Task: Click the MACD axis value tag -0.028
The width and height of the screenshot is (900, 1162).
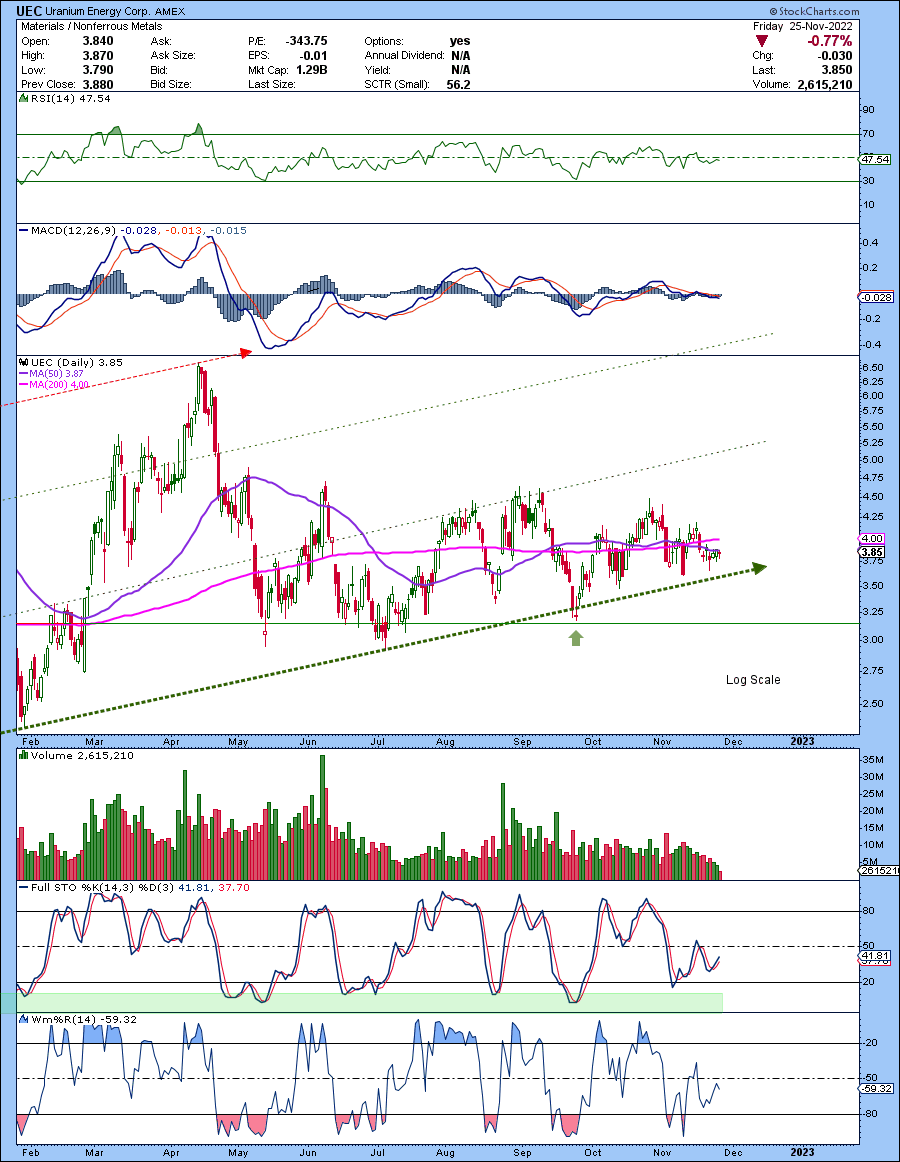Action: click(x=876, y=297)
